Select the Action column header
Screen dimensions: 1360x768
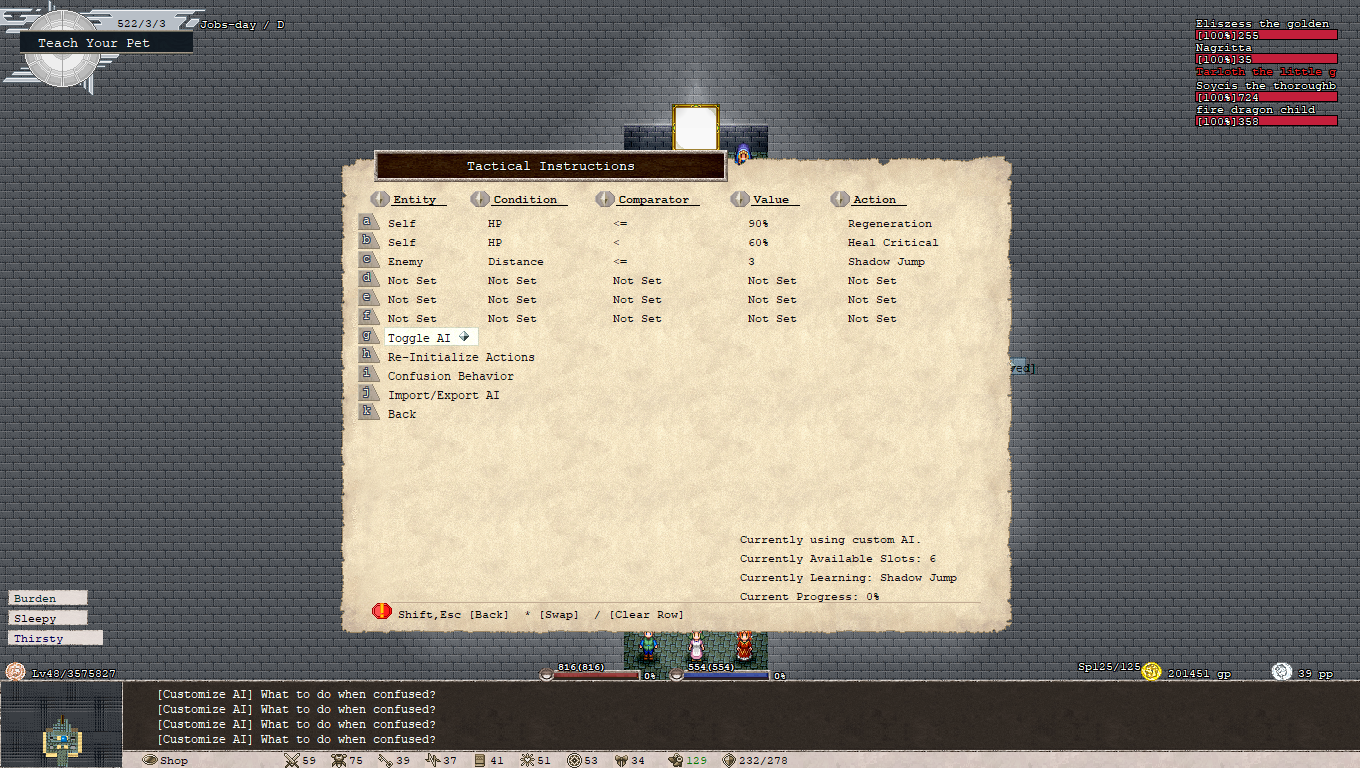click(874, 200)
